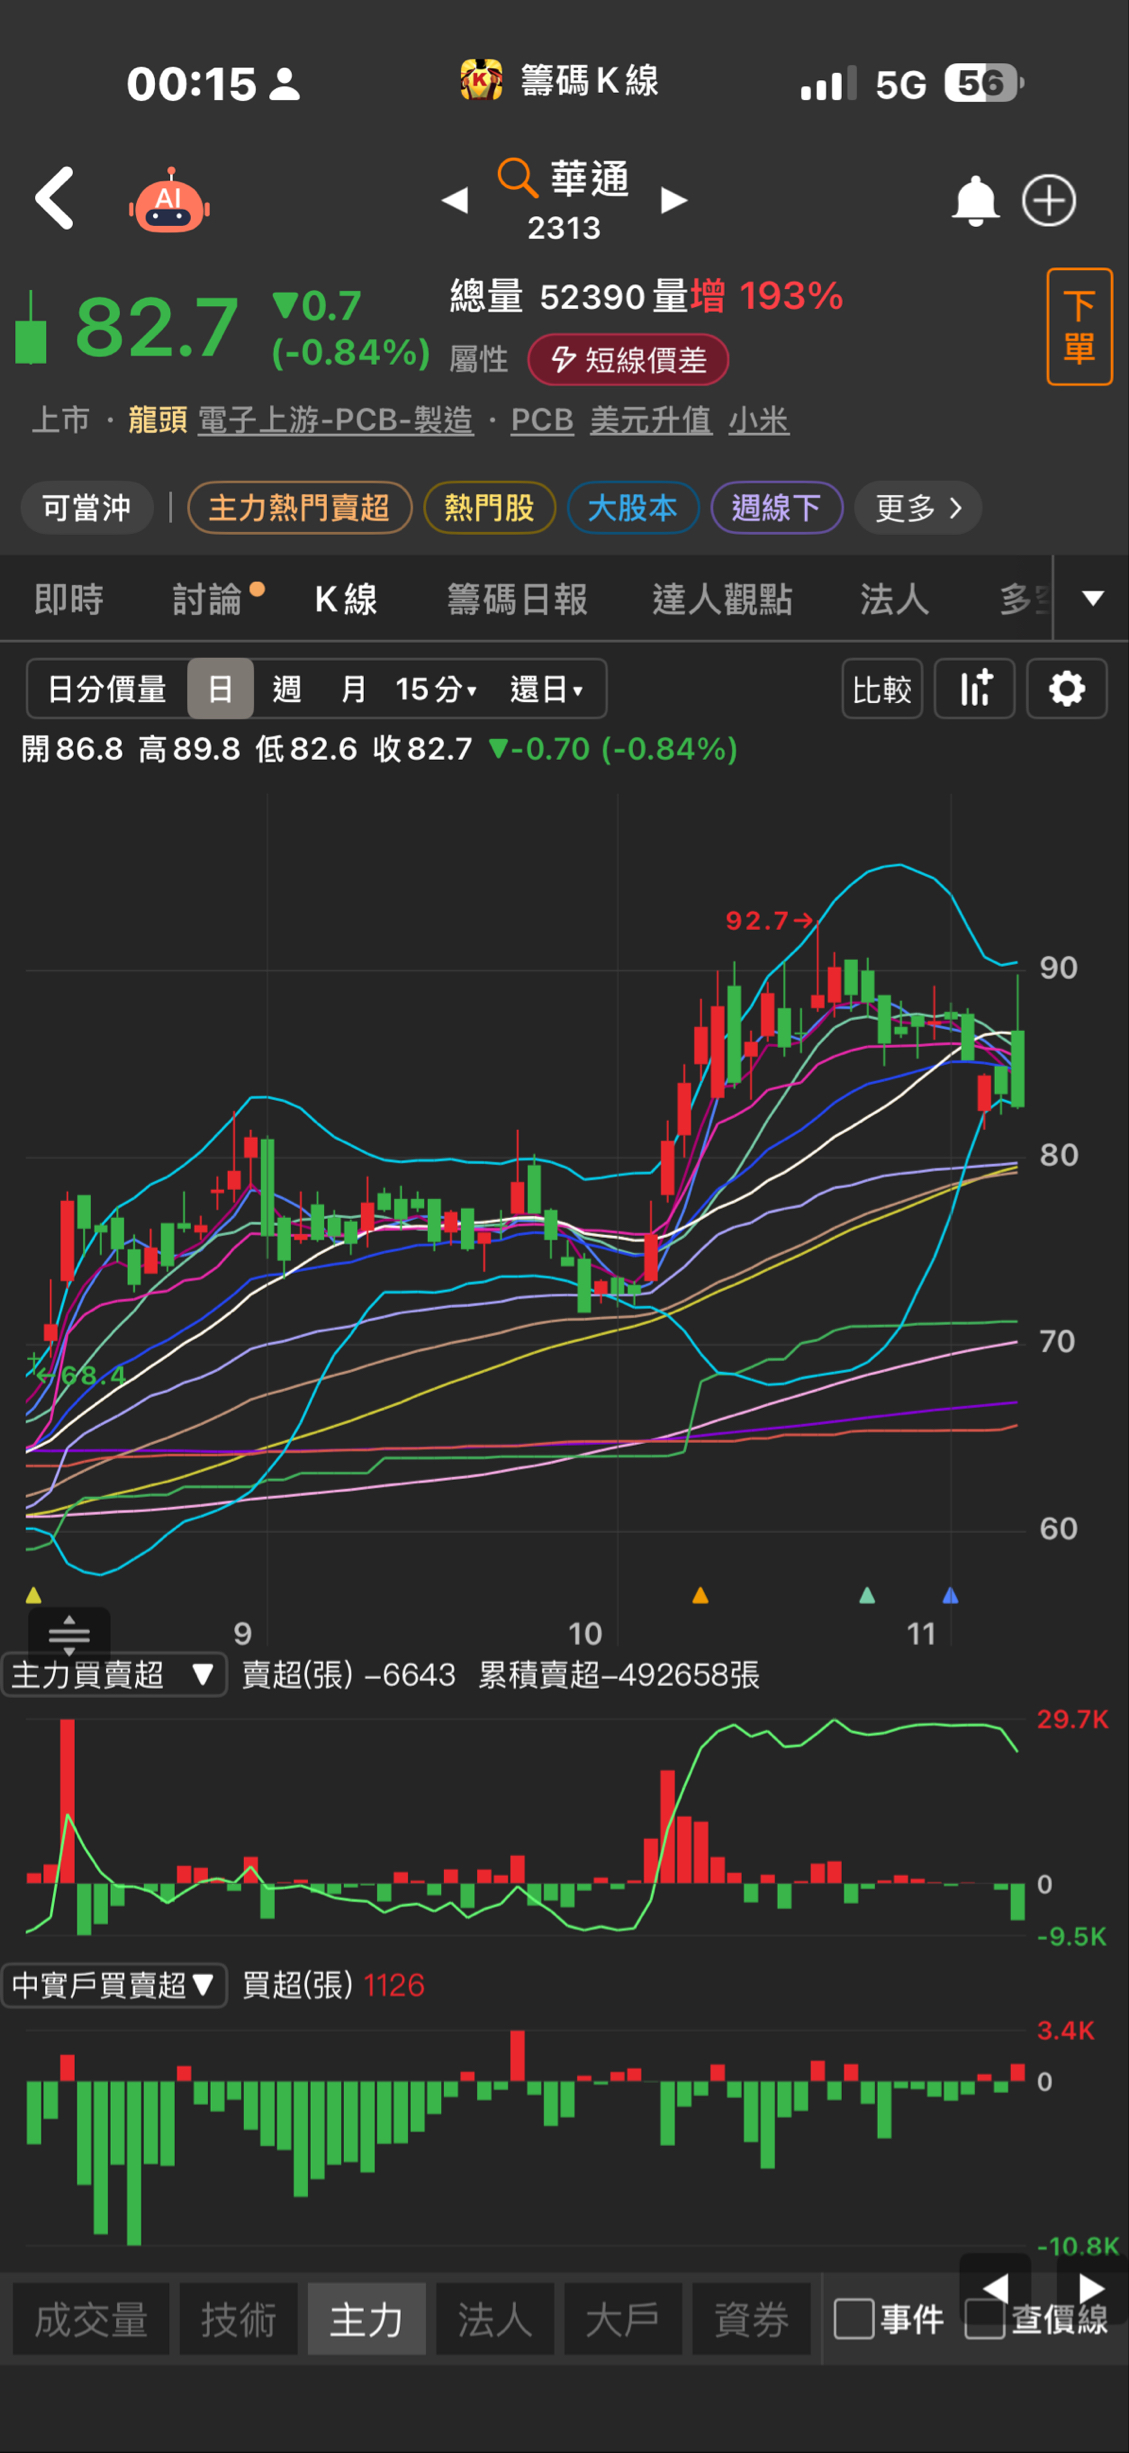Enable the 事件 checkbox

point(854,2318)
